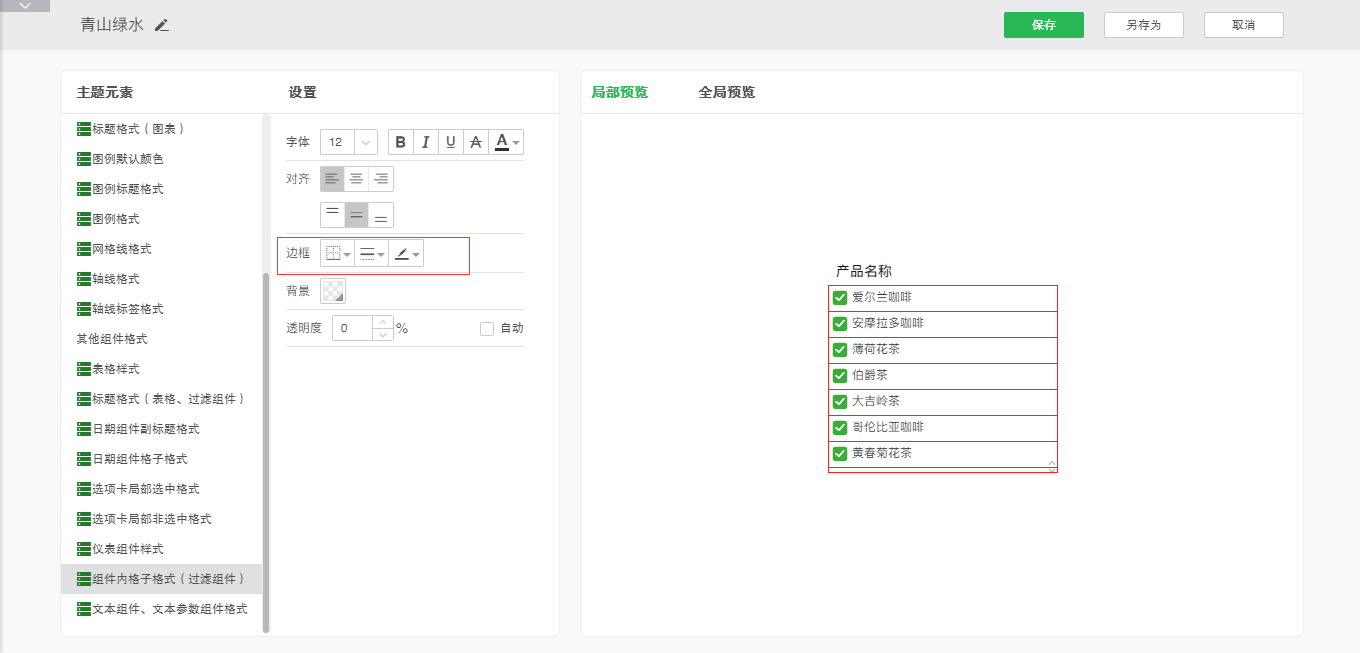Viewport: 1360px width, 653px height.
Task: Open the font size dropdown
Action: coord(366,142)
